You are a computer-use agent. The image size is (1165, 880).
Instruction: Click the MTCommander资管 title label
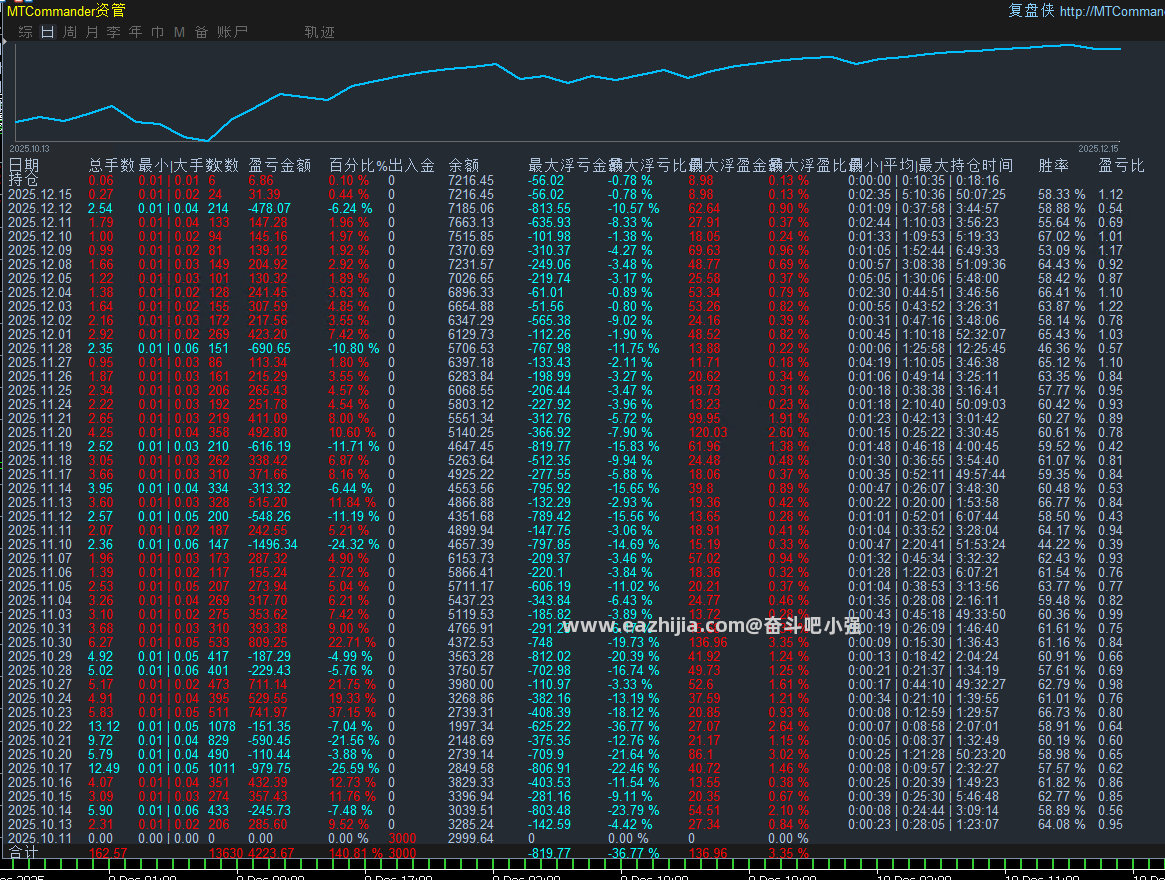(x=66, y=10)
